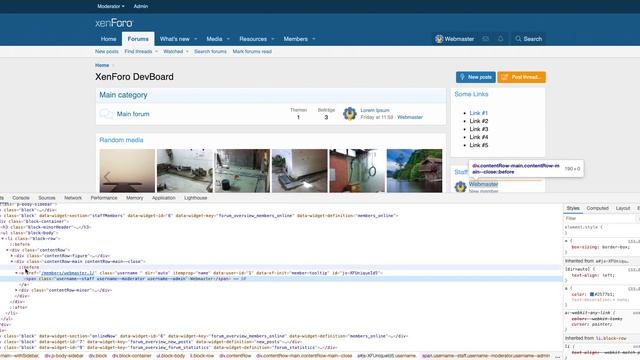
Task: Click the avatar beside Lorem ipsum
Action: 350,113
